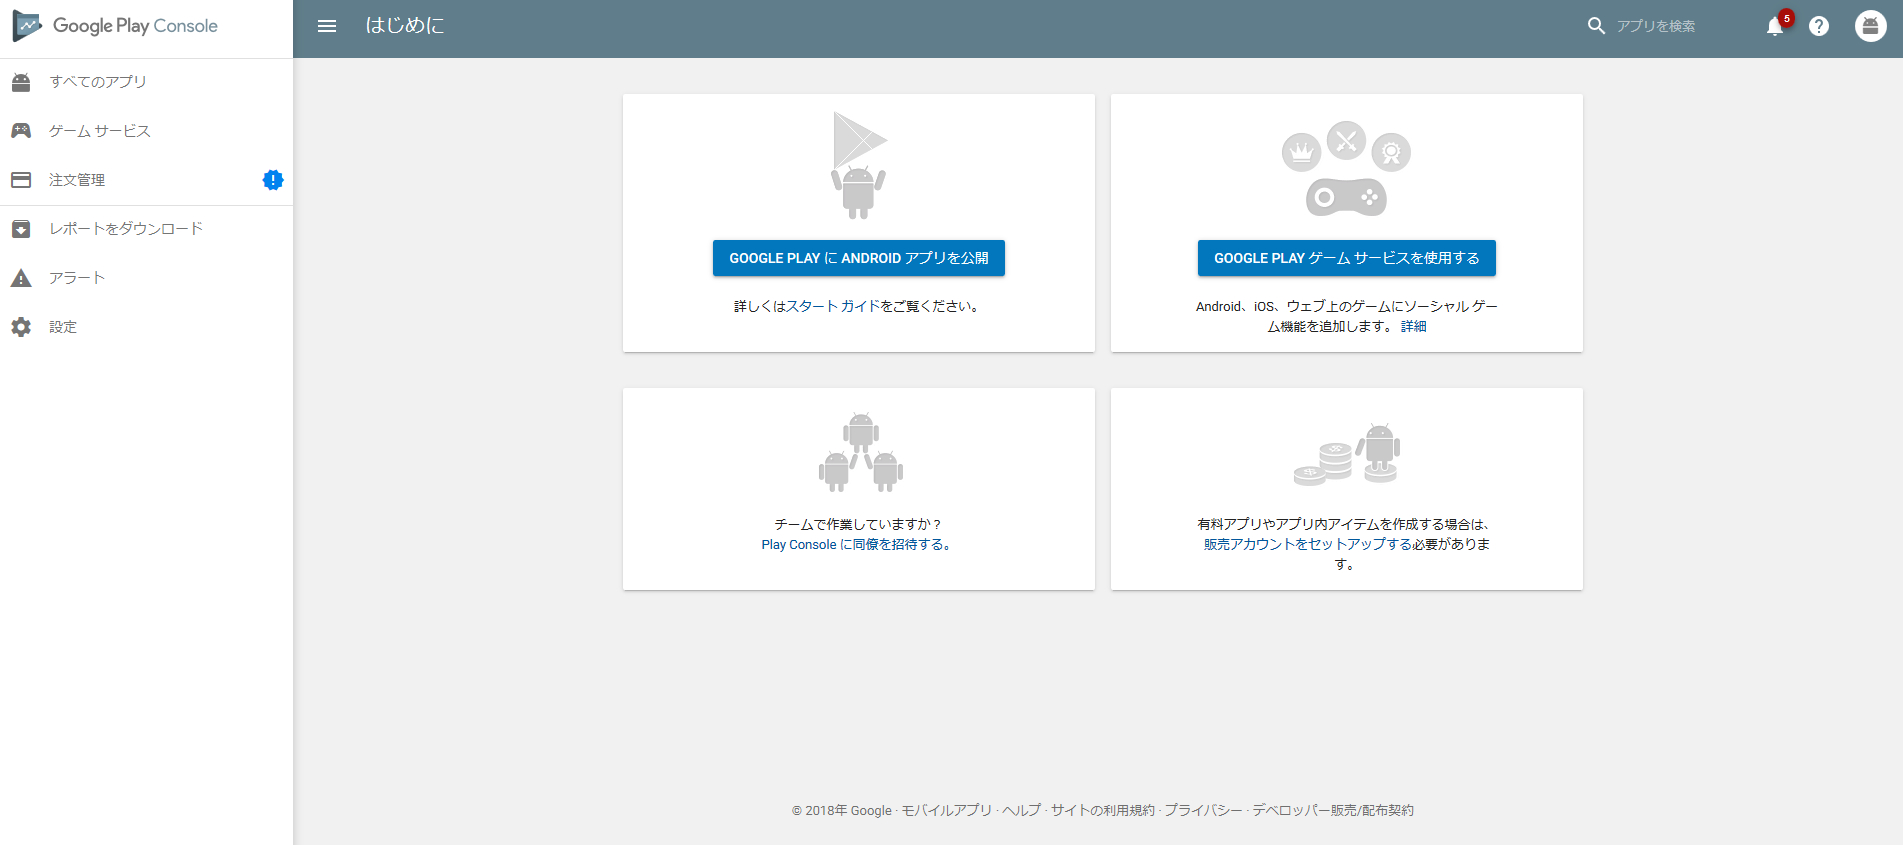1903x845 pixels.
Task: Open the account avatar menu
Action: (x=1870, y=26)
